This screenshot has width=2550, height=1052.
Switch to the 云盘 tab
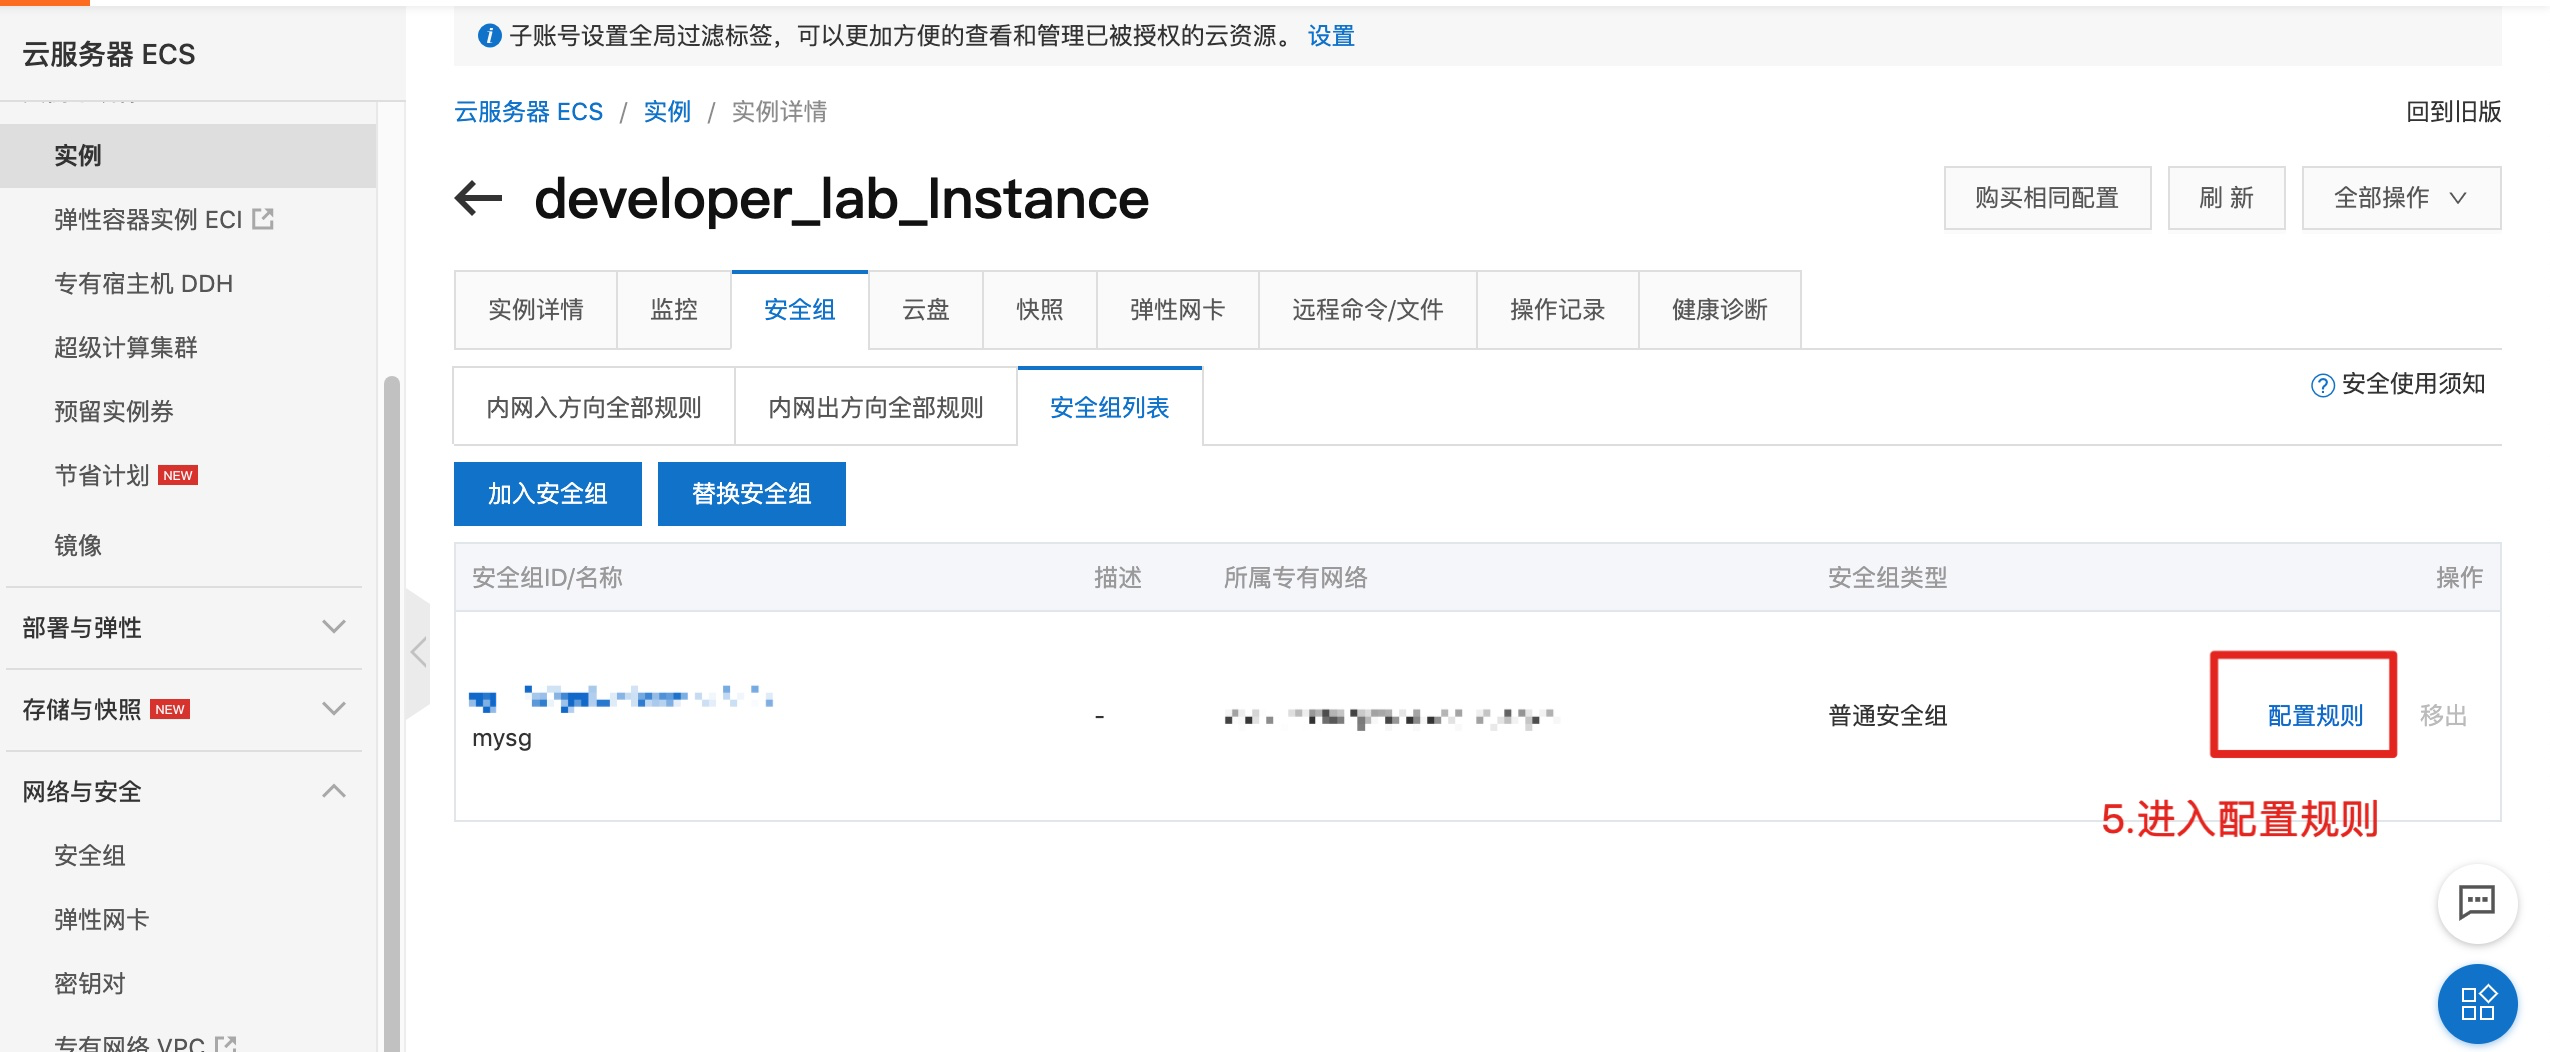925,310
